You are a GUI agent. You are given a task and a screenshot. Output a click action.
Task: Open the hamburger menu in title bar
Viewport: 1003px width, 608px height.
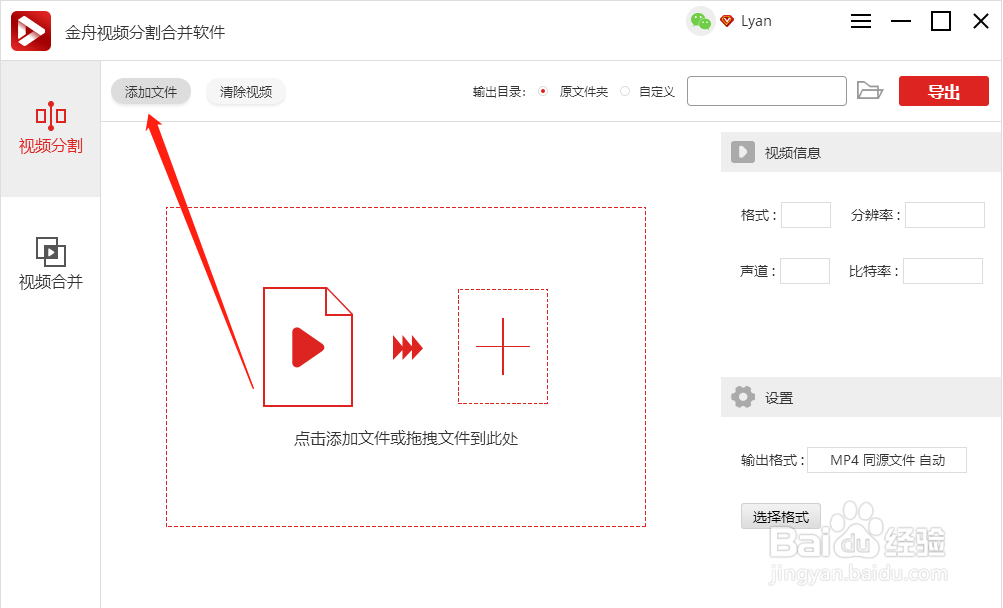[860, 20]
